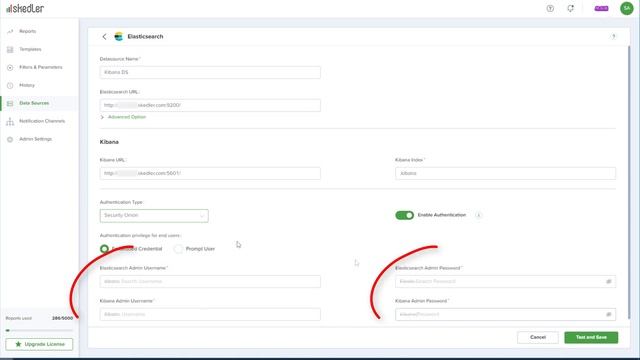Show the Elasticsearch Admin Password value
The image size is (640, 360).
[609, 281]
